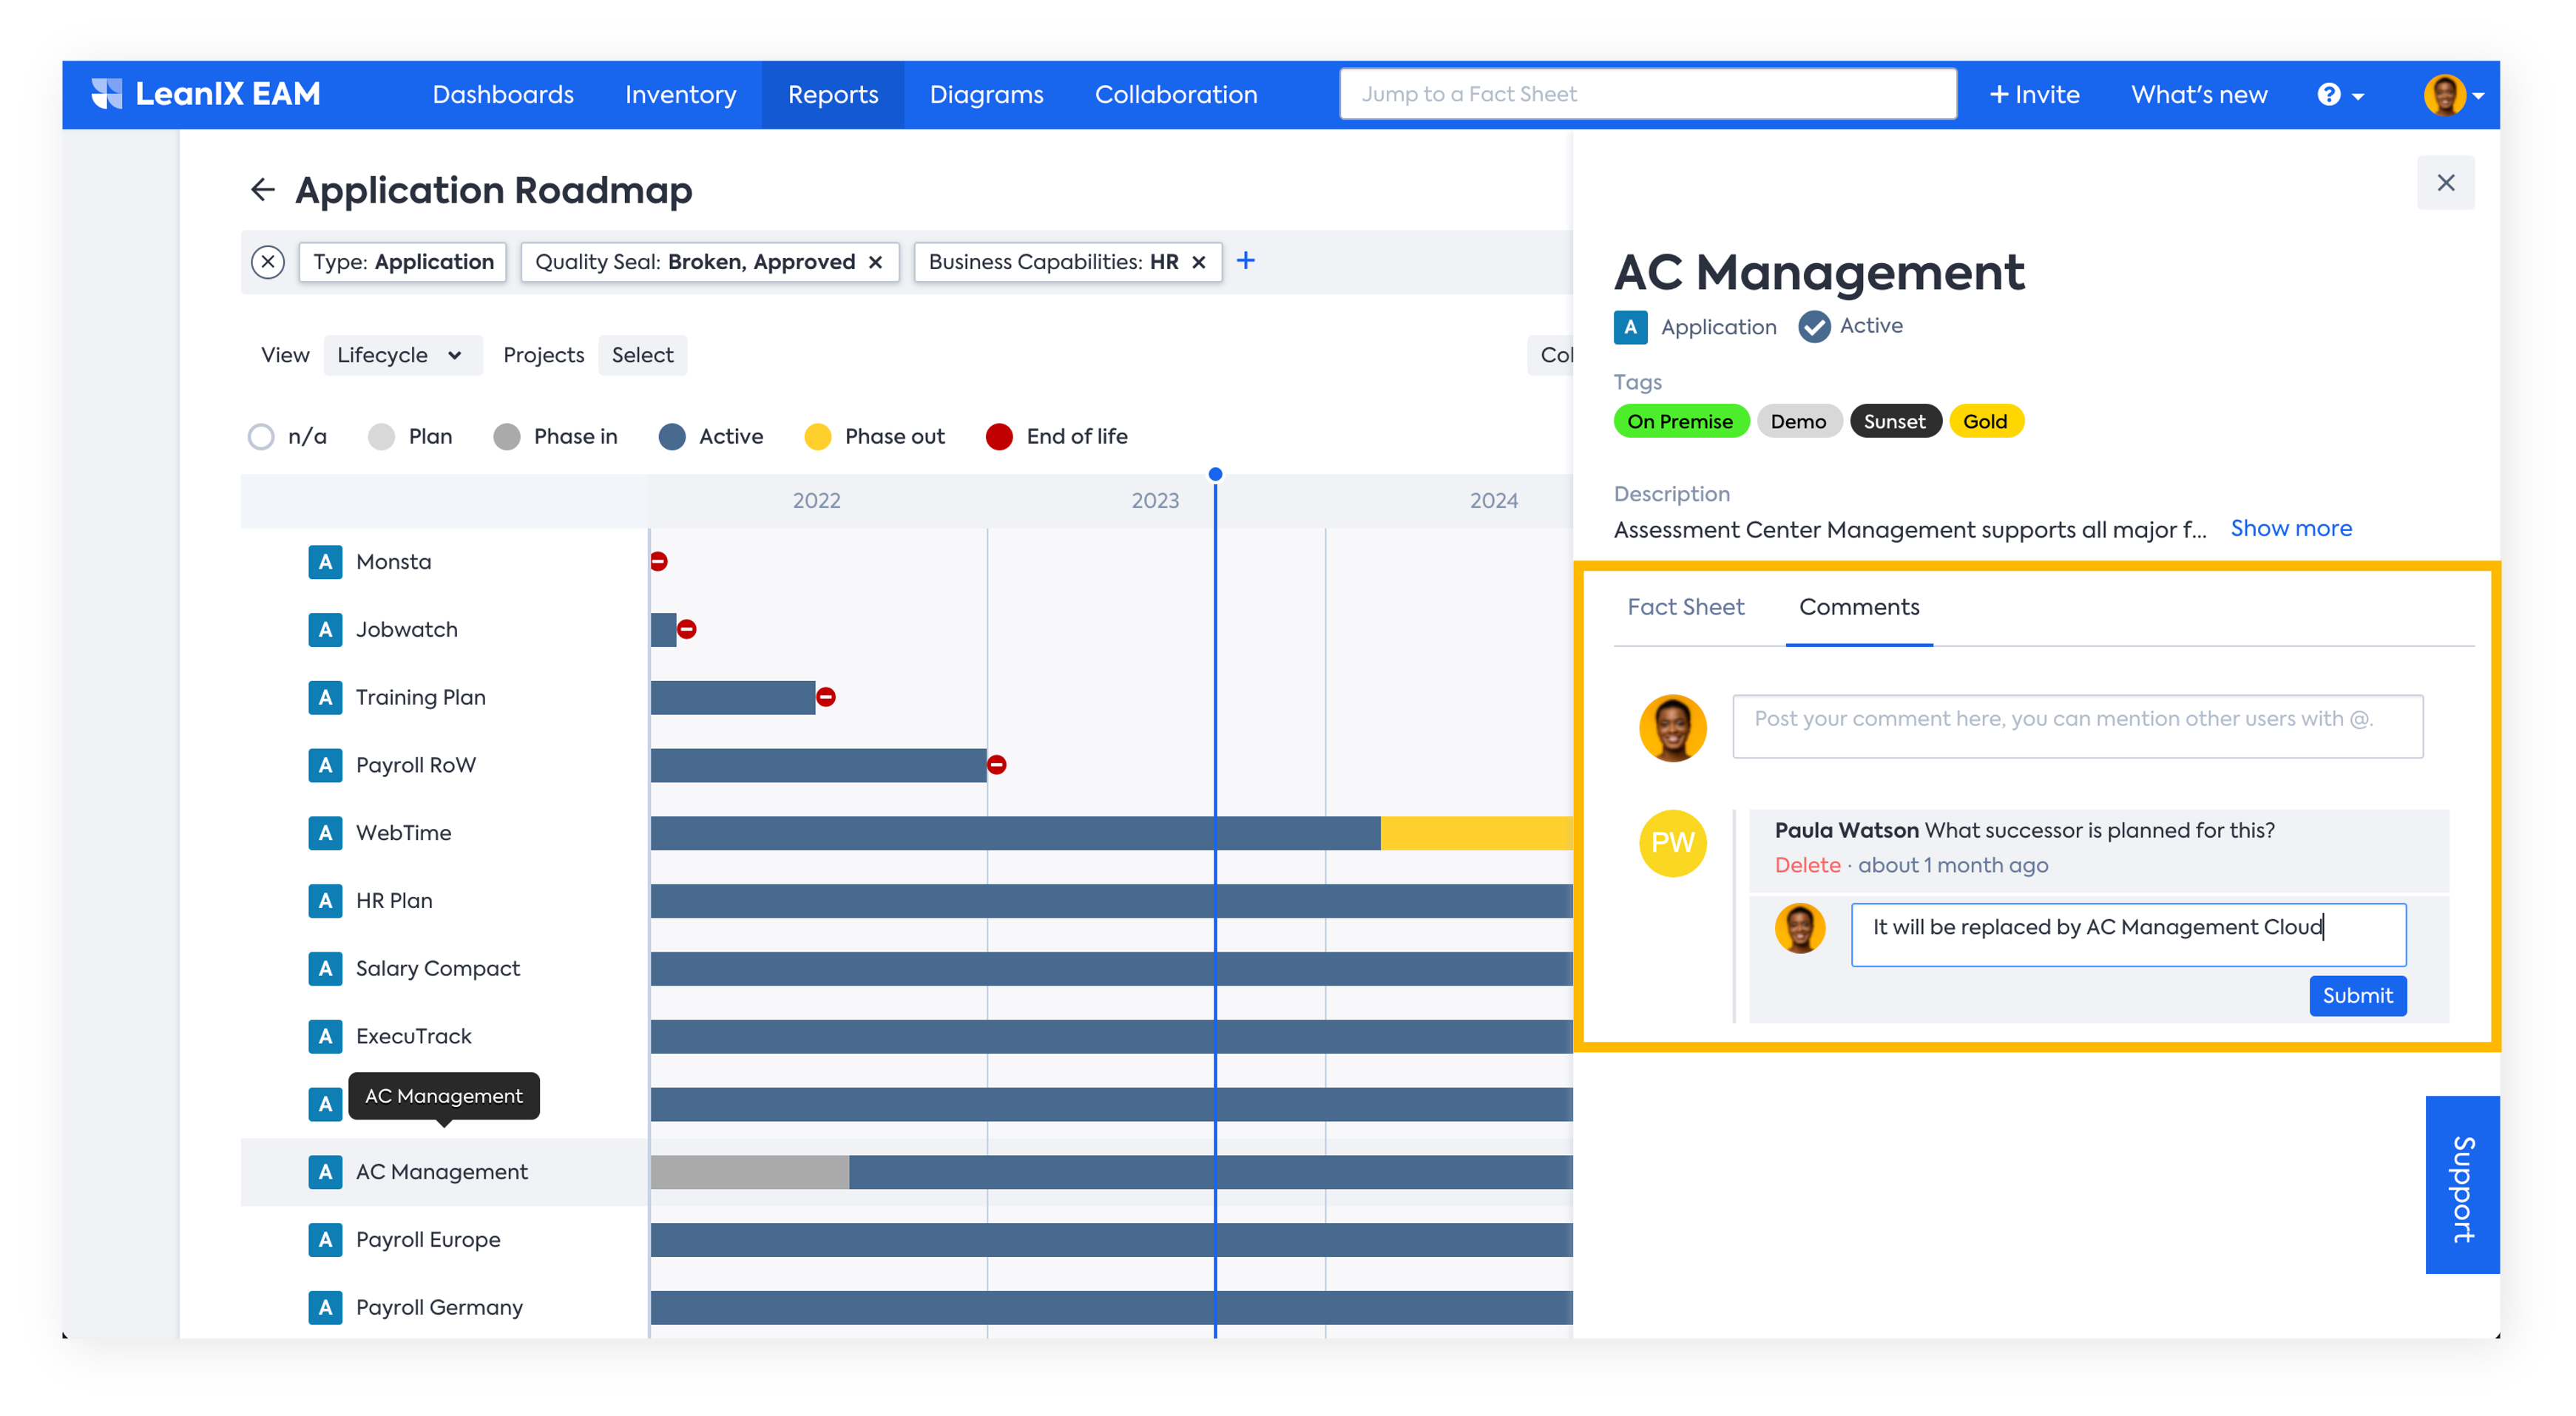Toggle the End of life legend
This screenshot has width=2576, height=1416.
click(x=1057, y=437)
